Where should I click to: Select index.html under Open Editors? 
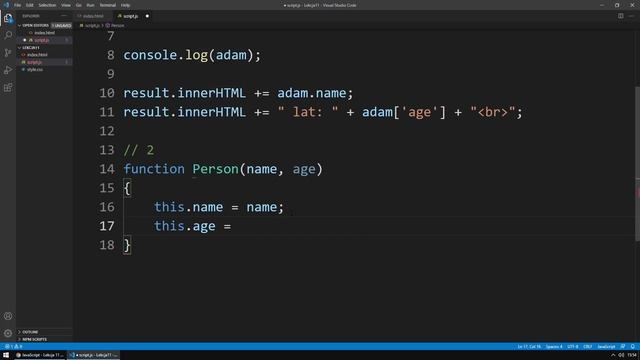pyautogui.click(x=44, y=33)
